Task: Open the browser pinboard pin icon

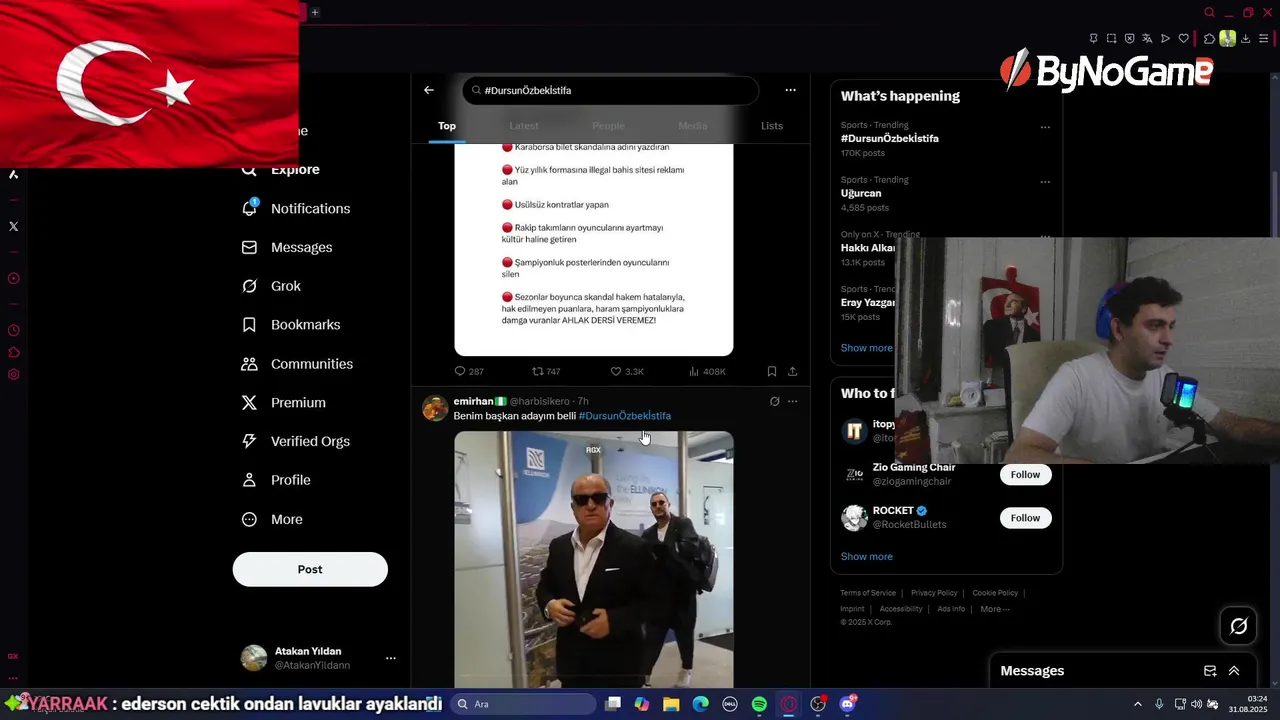Action: point(1093,39)
